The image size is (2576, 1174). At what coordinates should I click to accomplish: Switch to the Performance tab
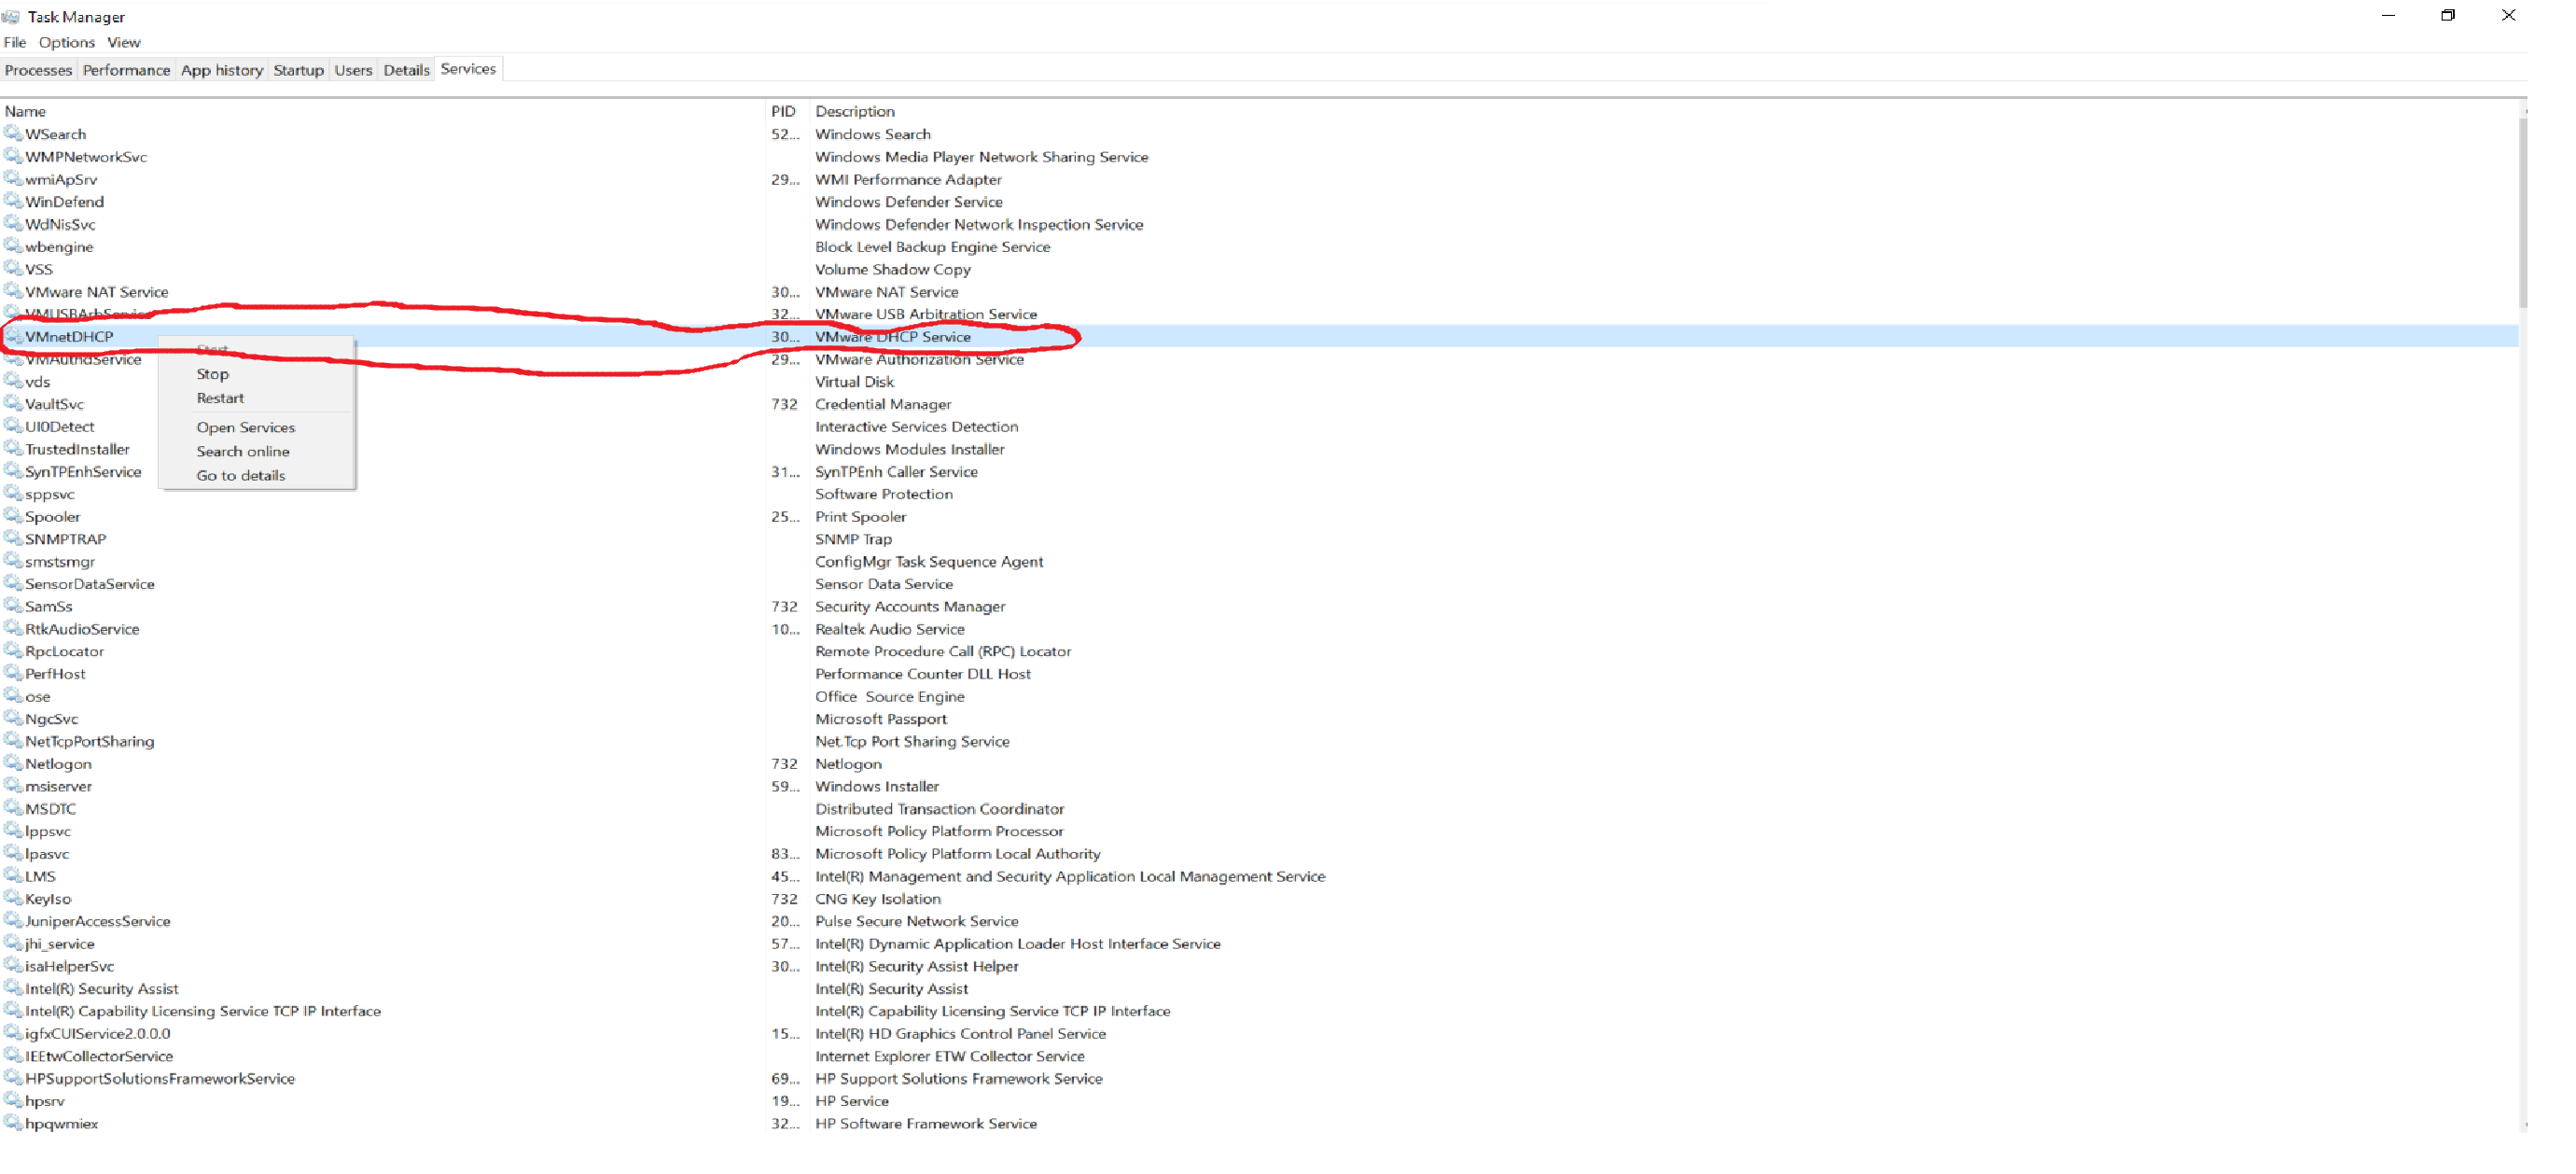[x=126, y=70]
